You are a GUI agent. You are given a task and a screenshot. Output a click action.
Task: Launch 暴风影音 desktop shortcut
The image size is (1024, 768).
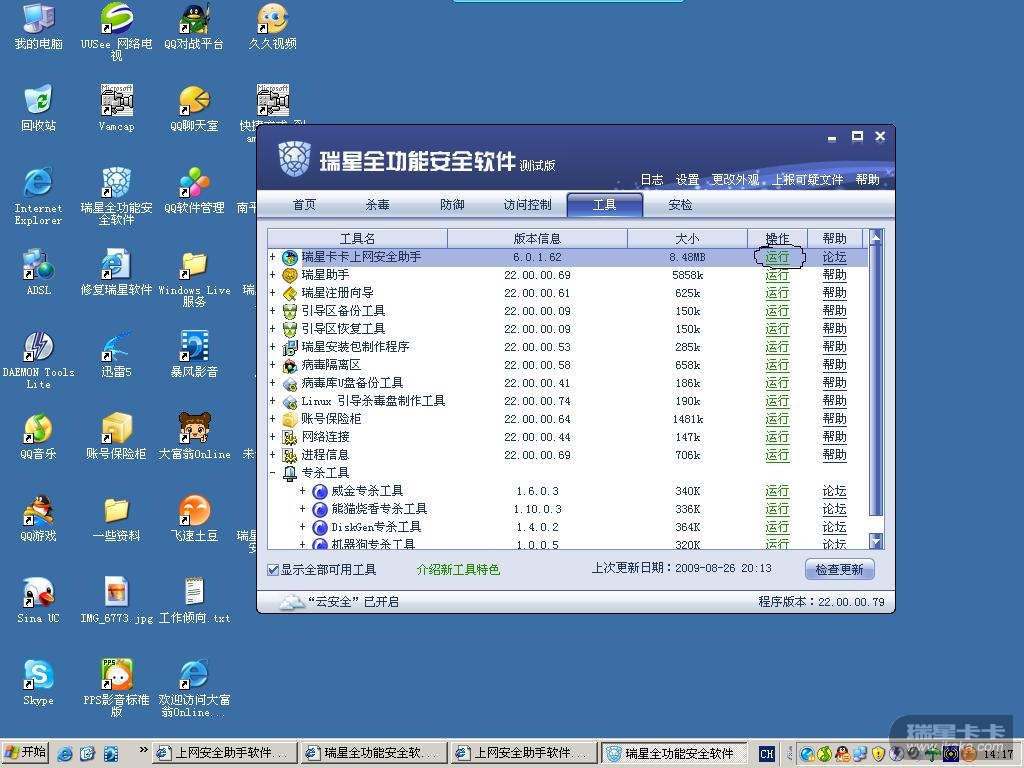click(194, 355)
